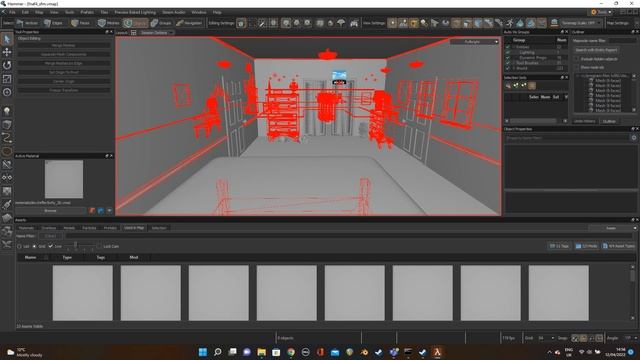Click the Clear button beside Name Filter
The width and height of the screenshot is (640, 360).
(50, 236)
